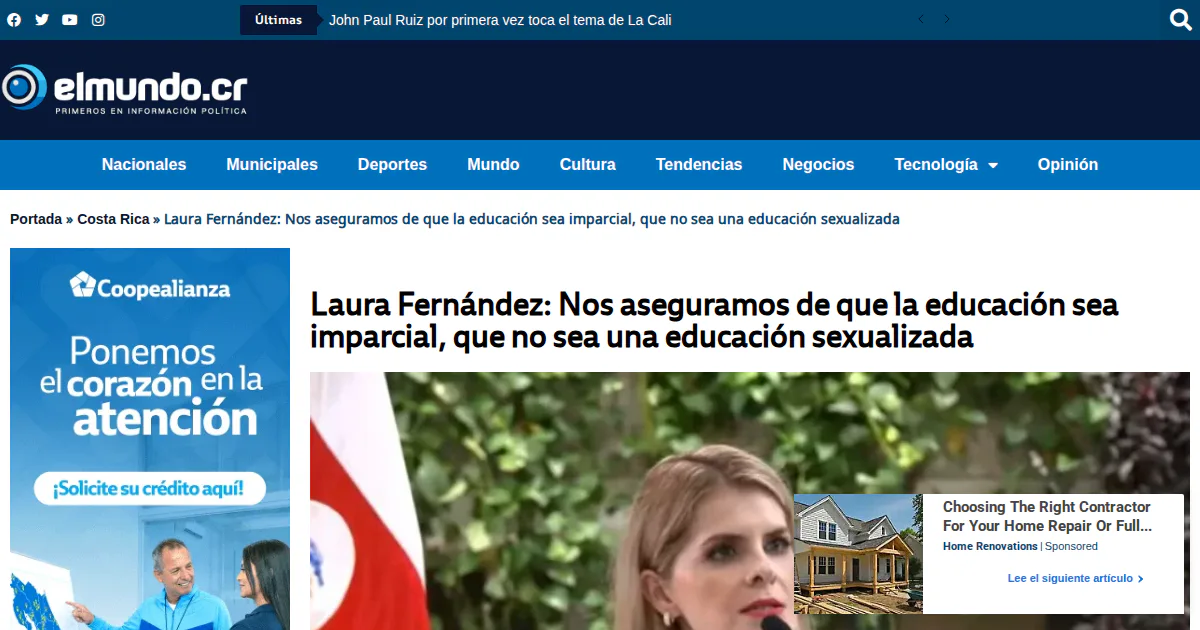Click 'Ponemos el corazón en la atención' ad text
The width and height of the screenshot is (1200, 630).
[x=150, y=386]
